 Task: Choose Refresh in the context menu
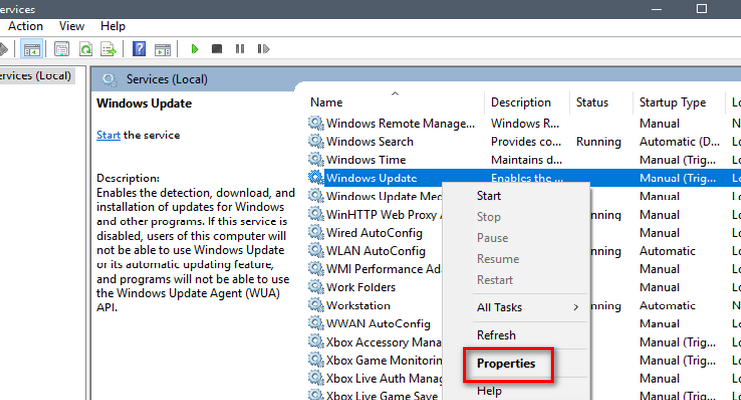coord(496,335)
